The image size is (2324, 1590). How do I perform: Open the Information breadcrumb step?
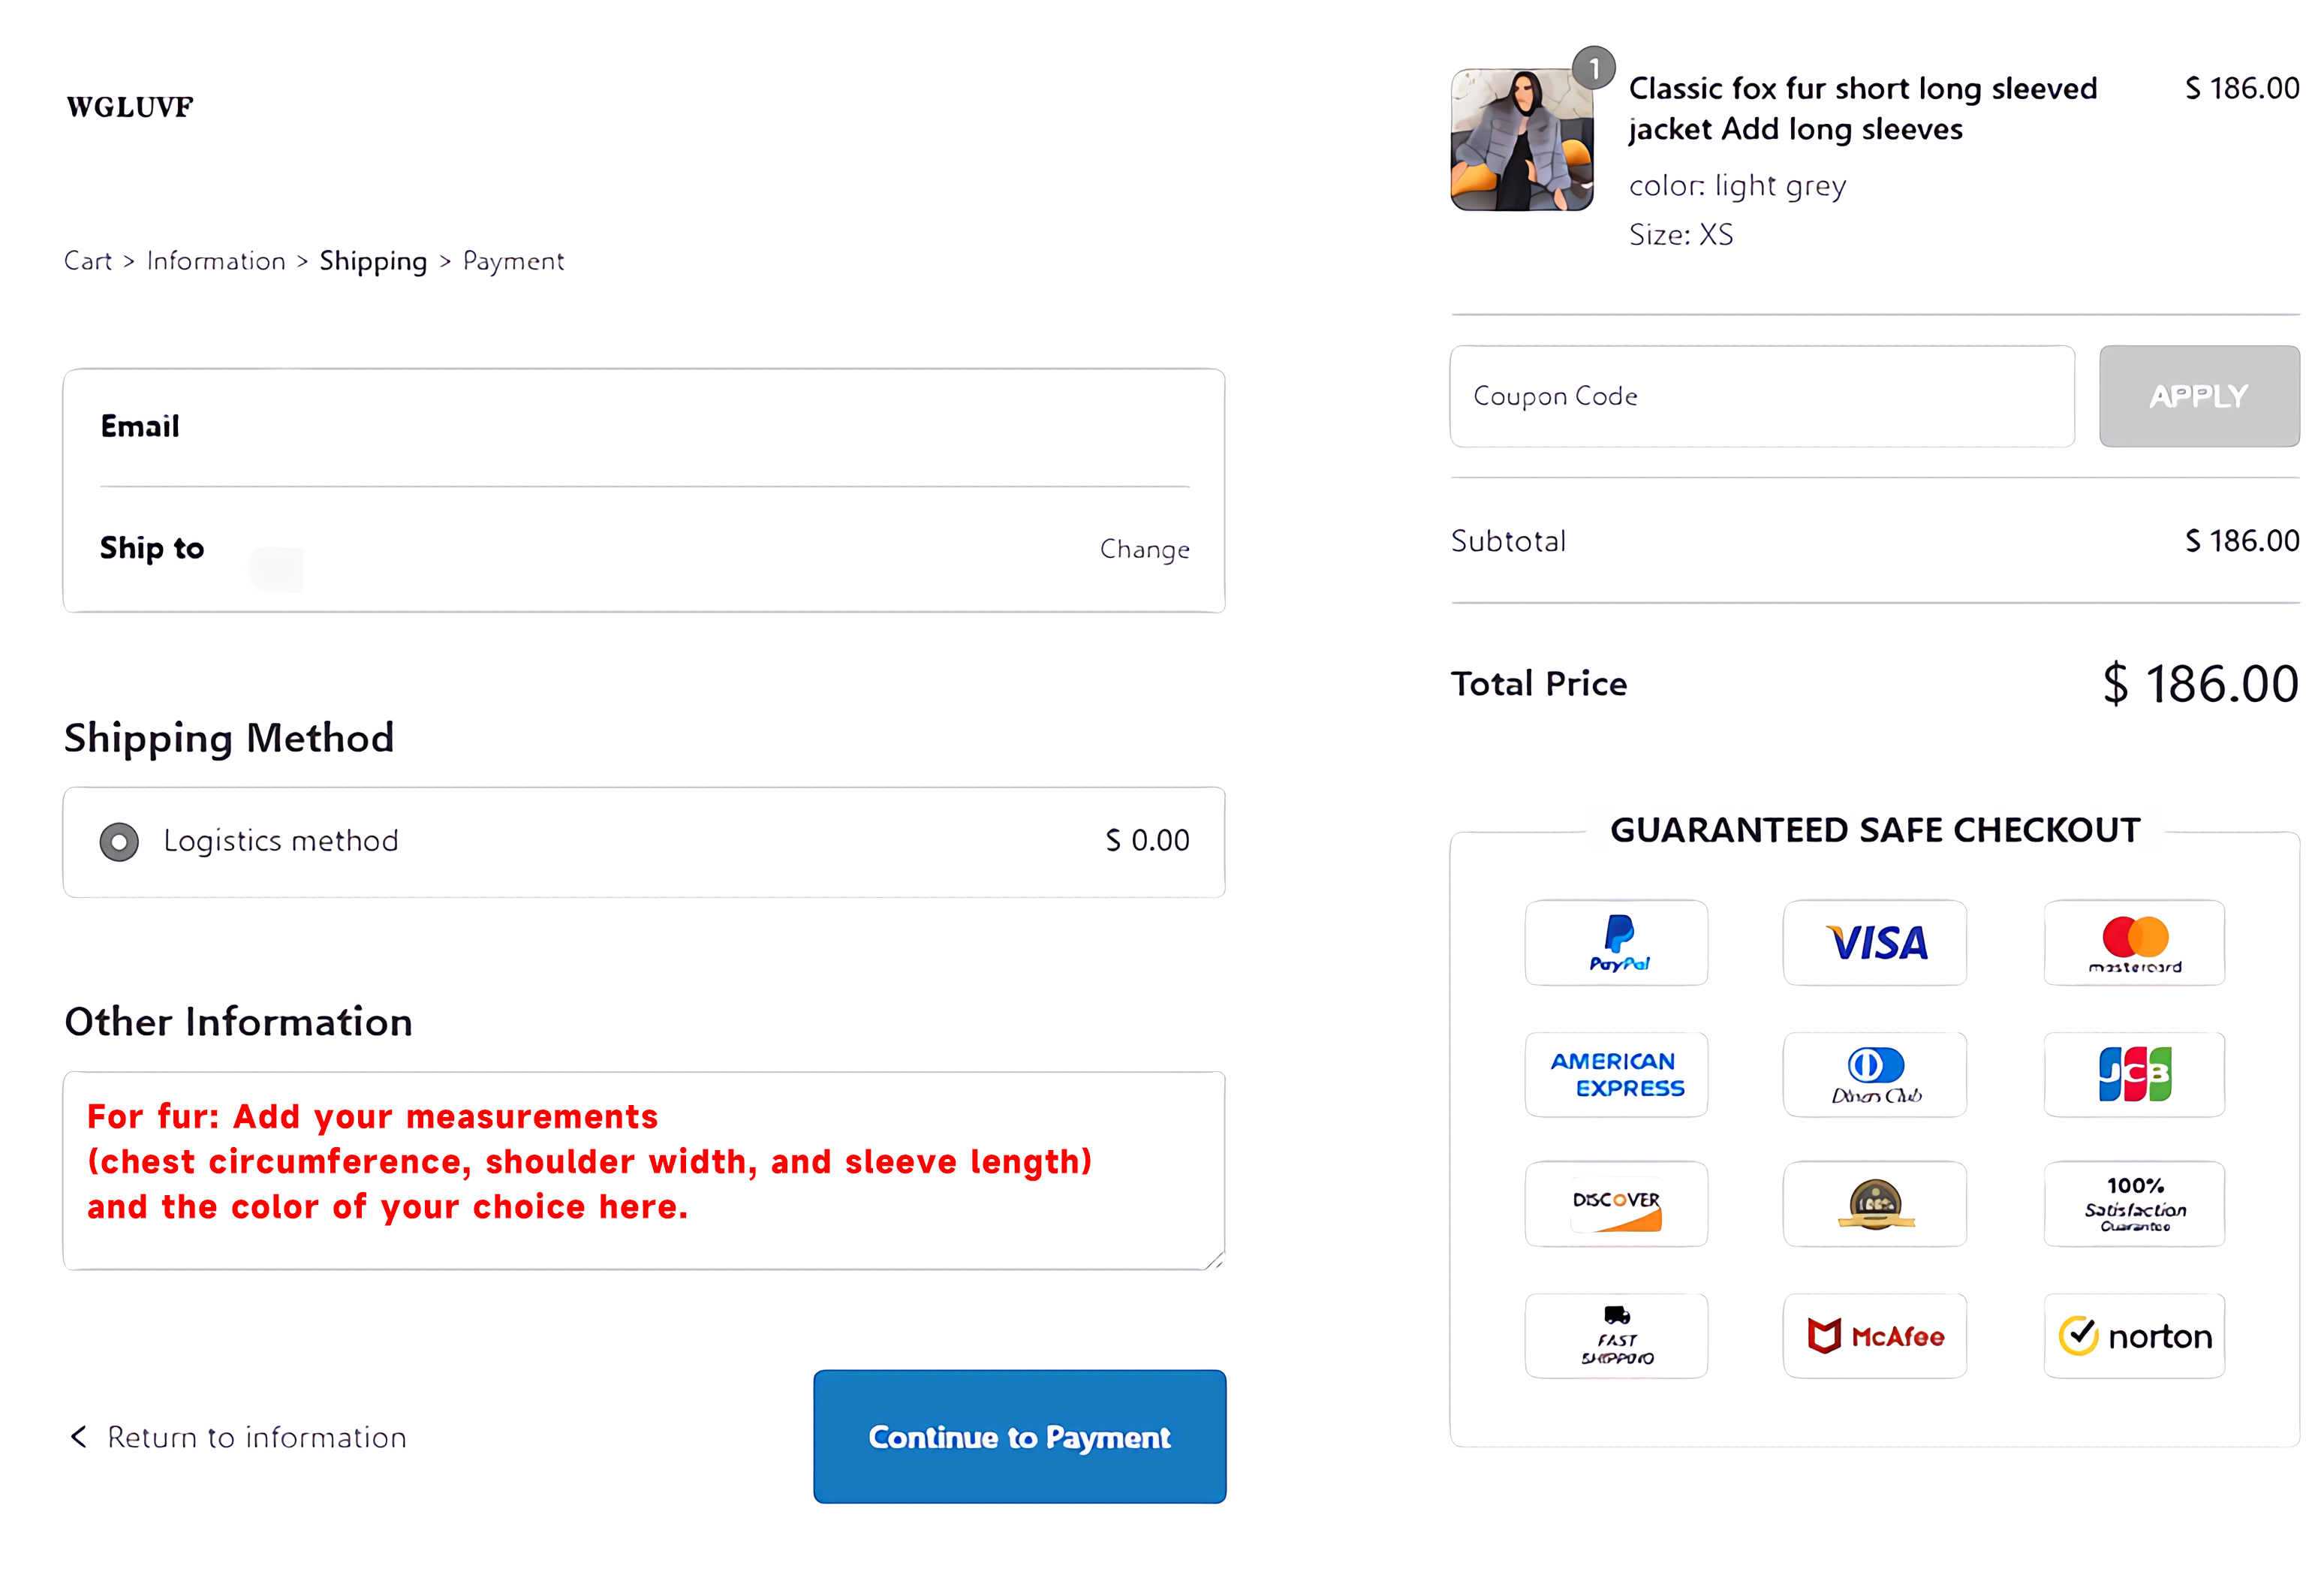[216, 261]
